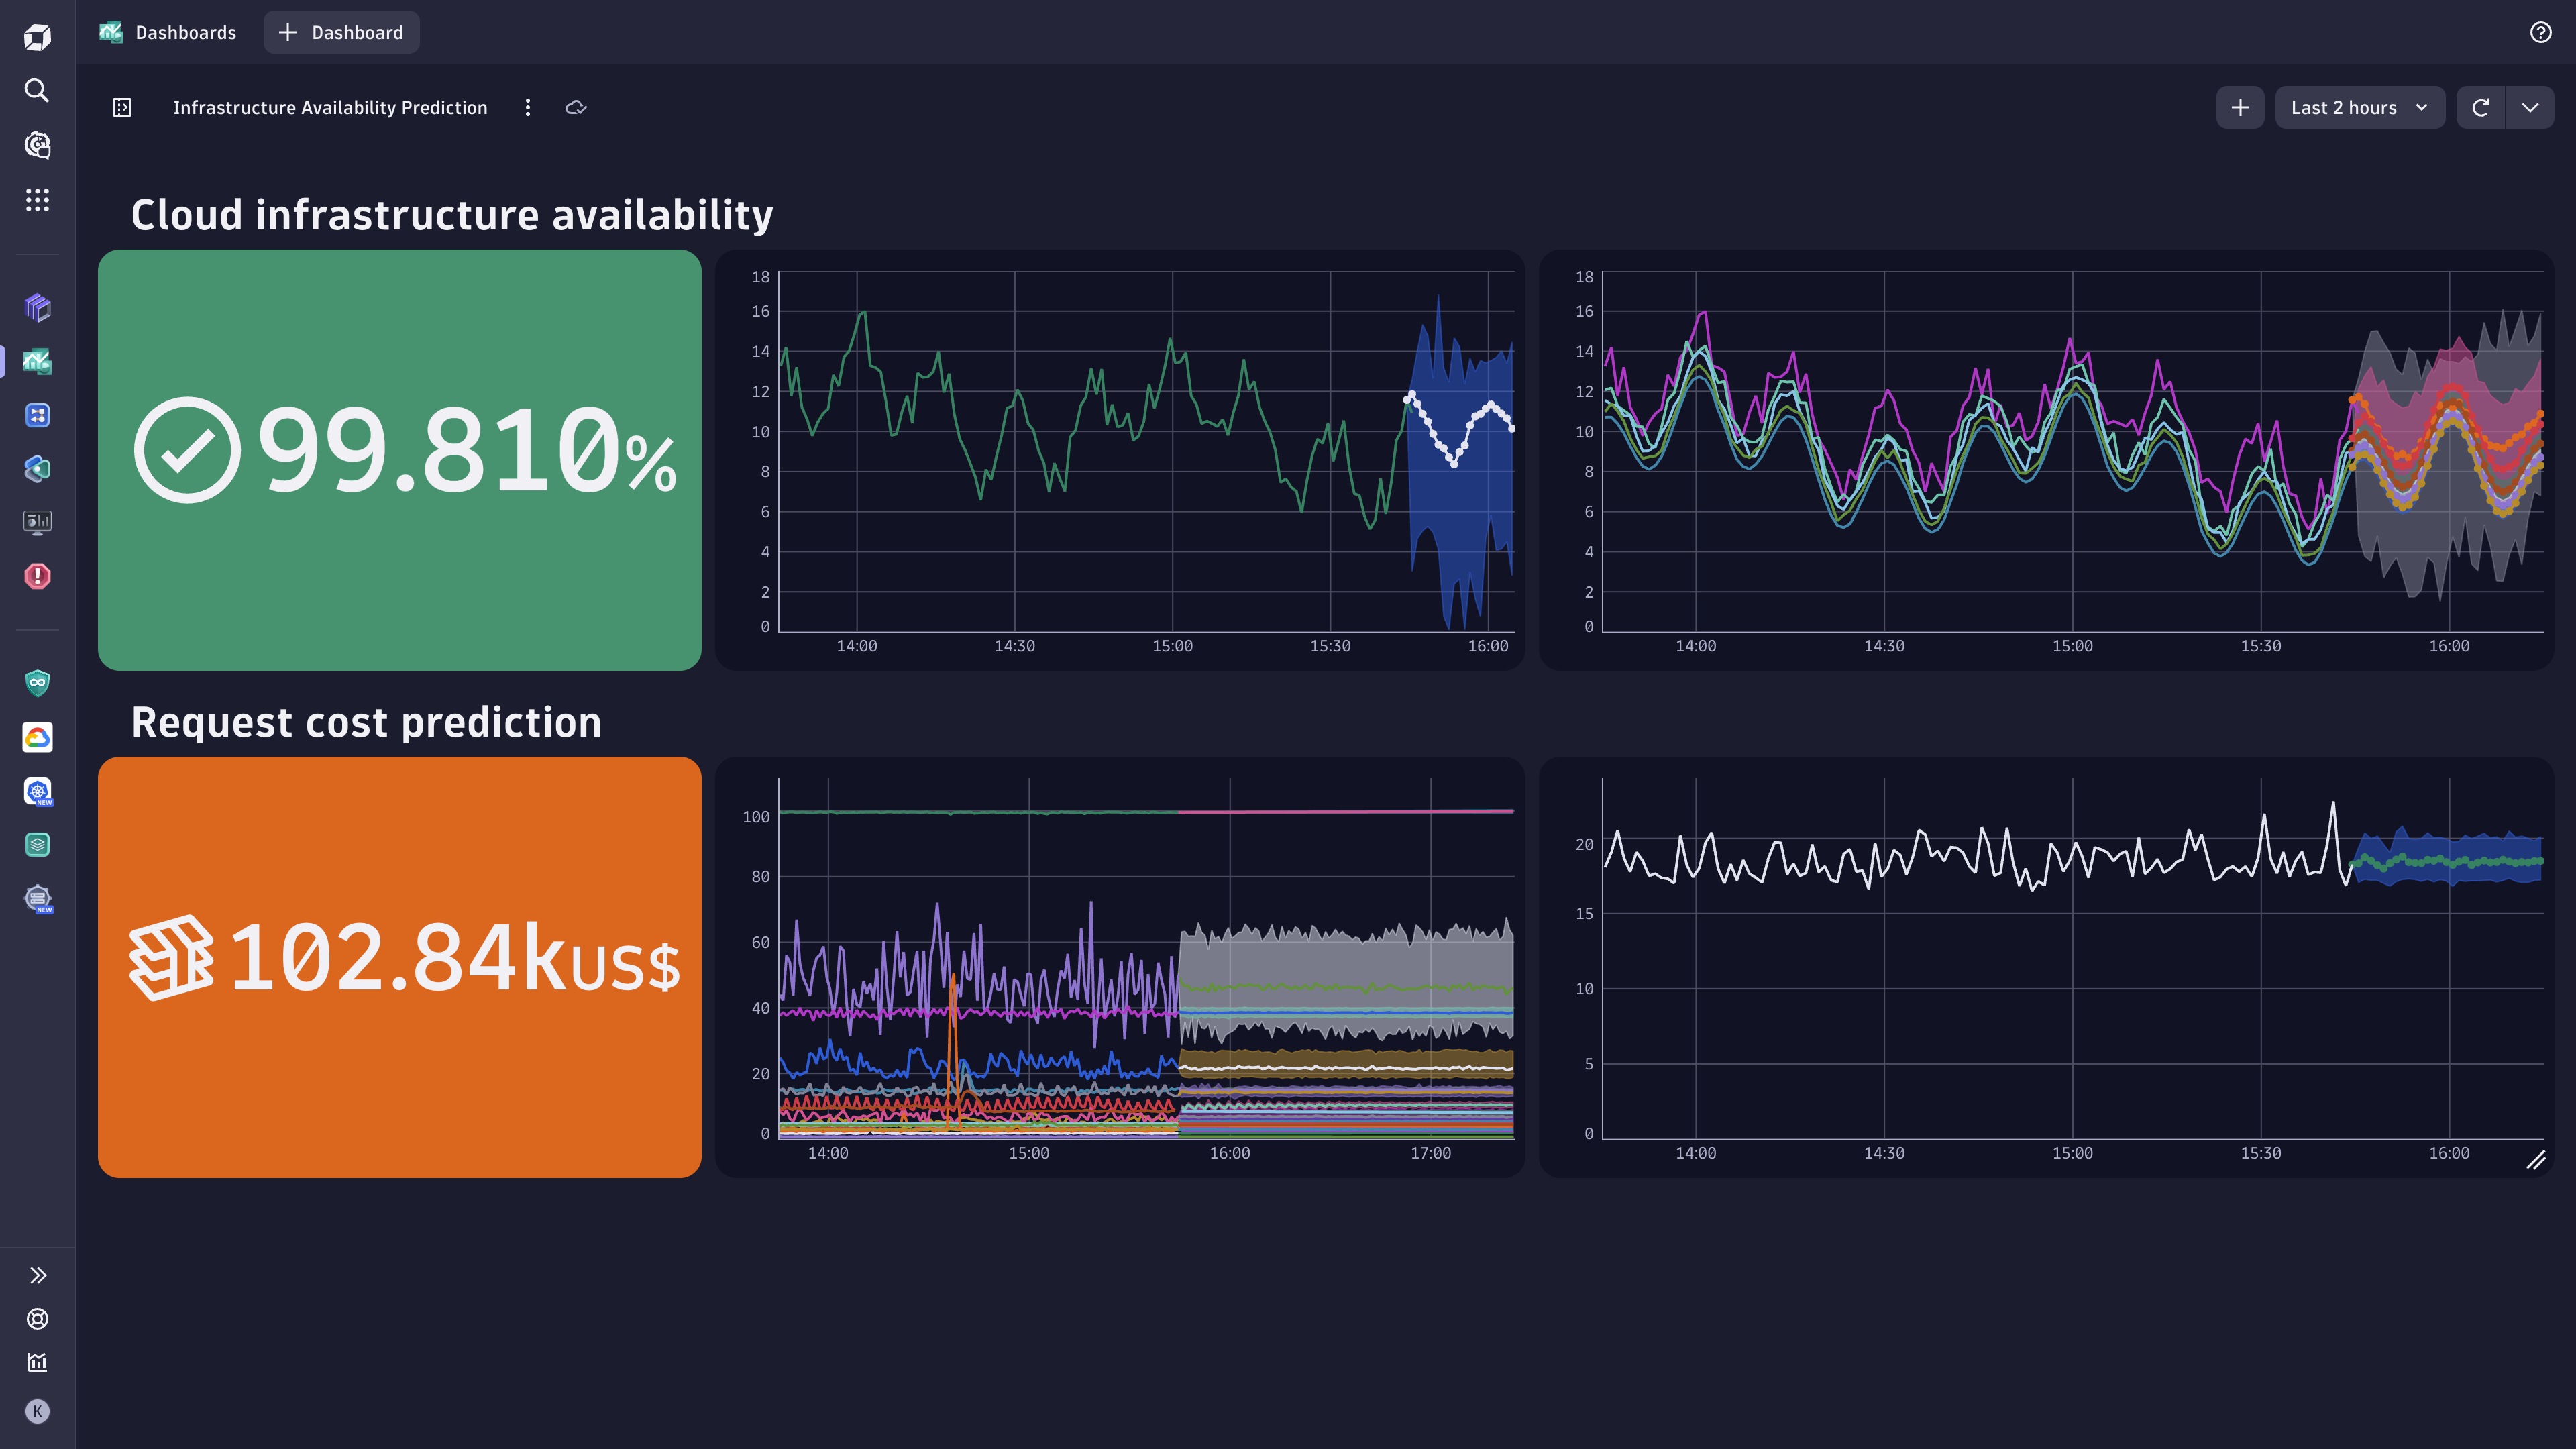This screenshot has height=1449, width=2576.
Task: Select the Kubernetes app in sidebar
Action: [x=37, y=792]
